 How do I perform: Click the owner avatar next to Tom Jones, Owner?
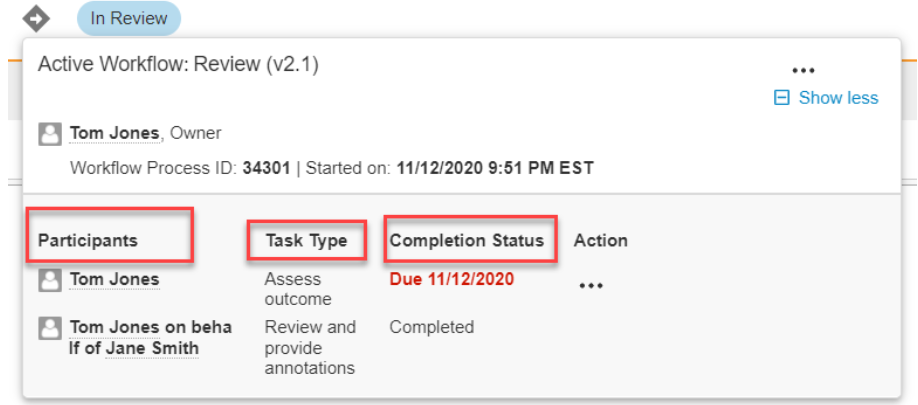tap(50, 134)
